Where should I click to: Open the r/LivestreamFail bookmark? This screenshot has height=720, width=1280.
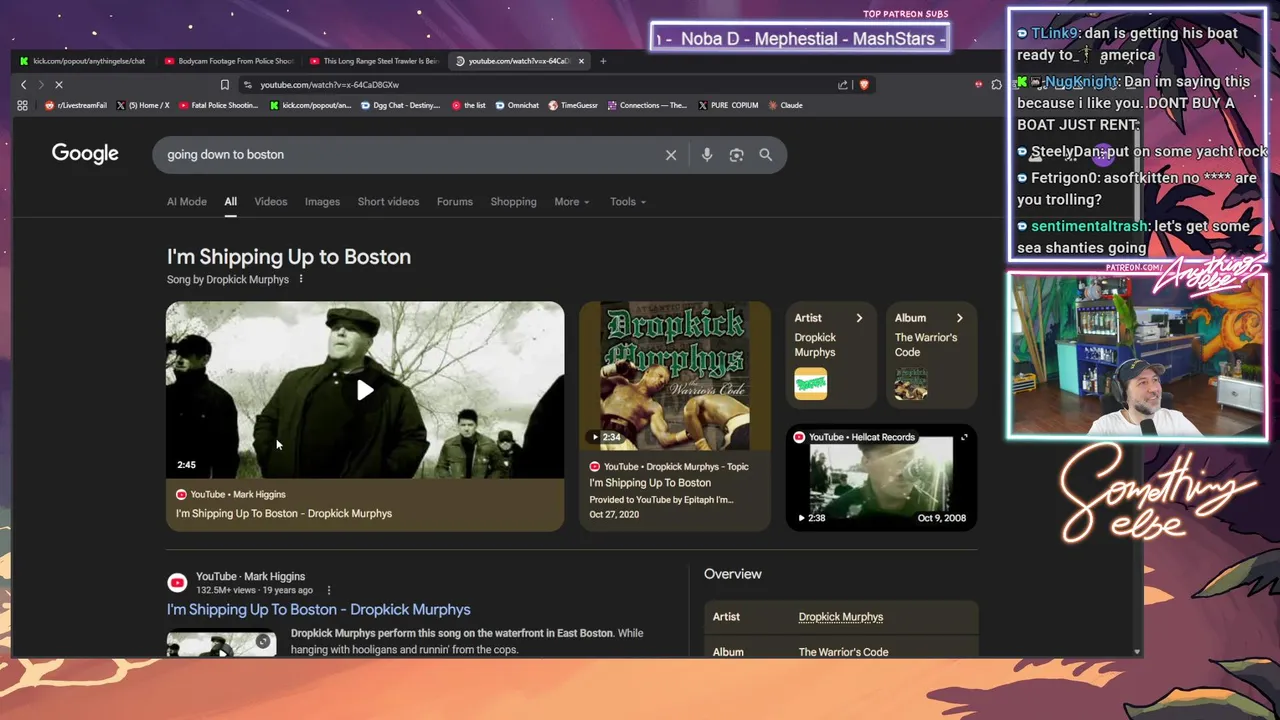pyautogui.click(x=76, y=105)
